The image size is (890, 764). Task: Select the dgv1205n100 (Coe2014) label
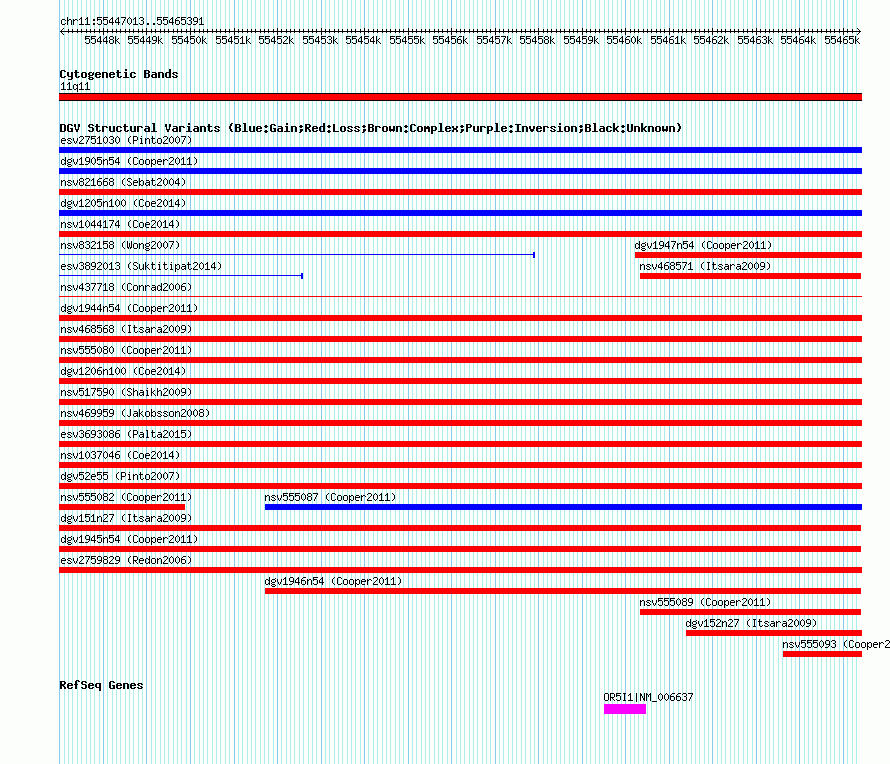point(123,203)
